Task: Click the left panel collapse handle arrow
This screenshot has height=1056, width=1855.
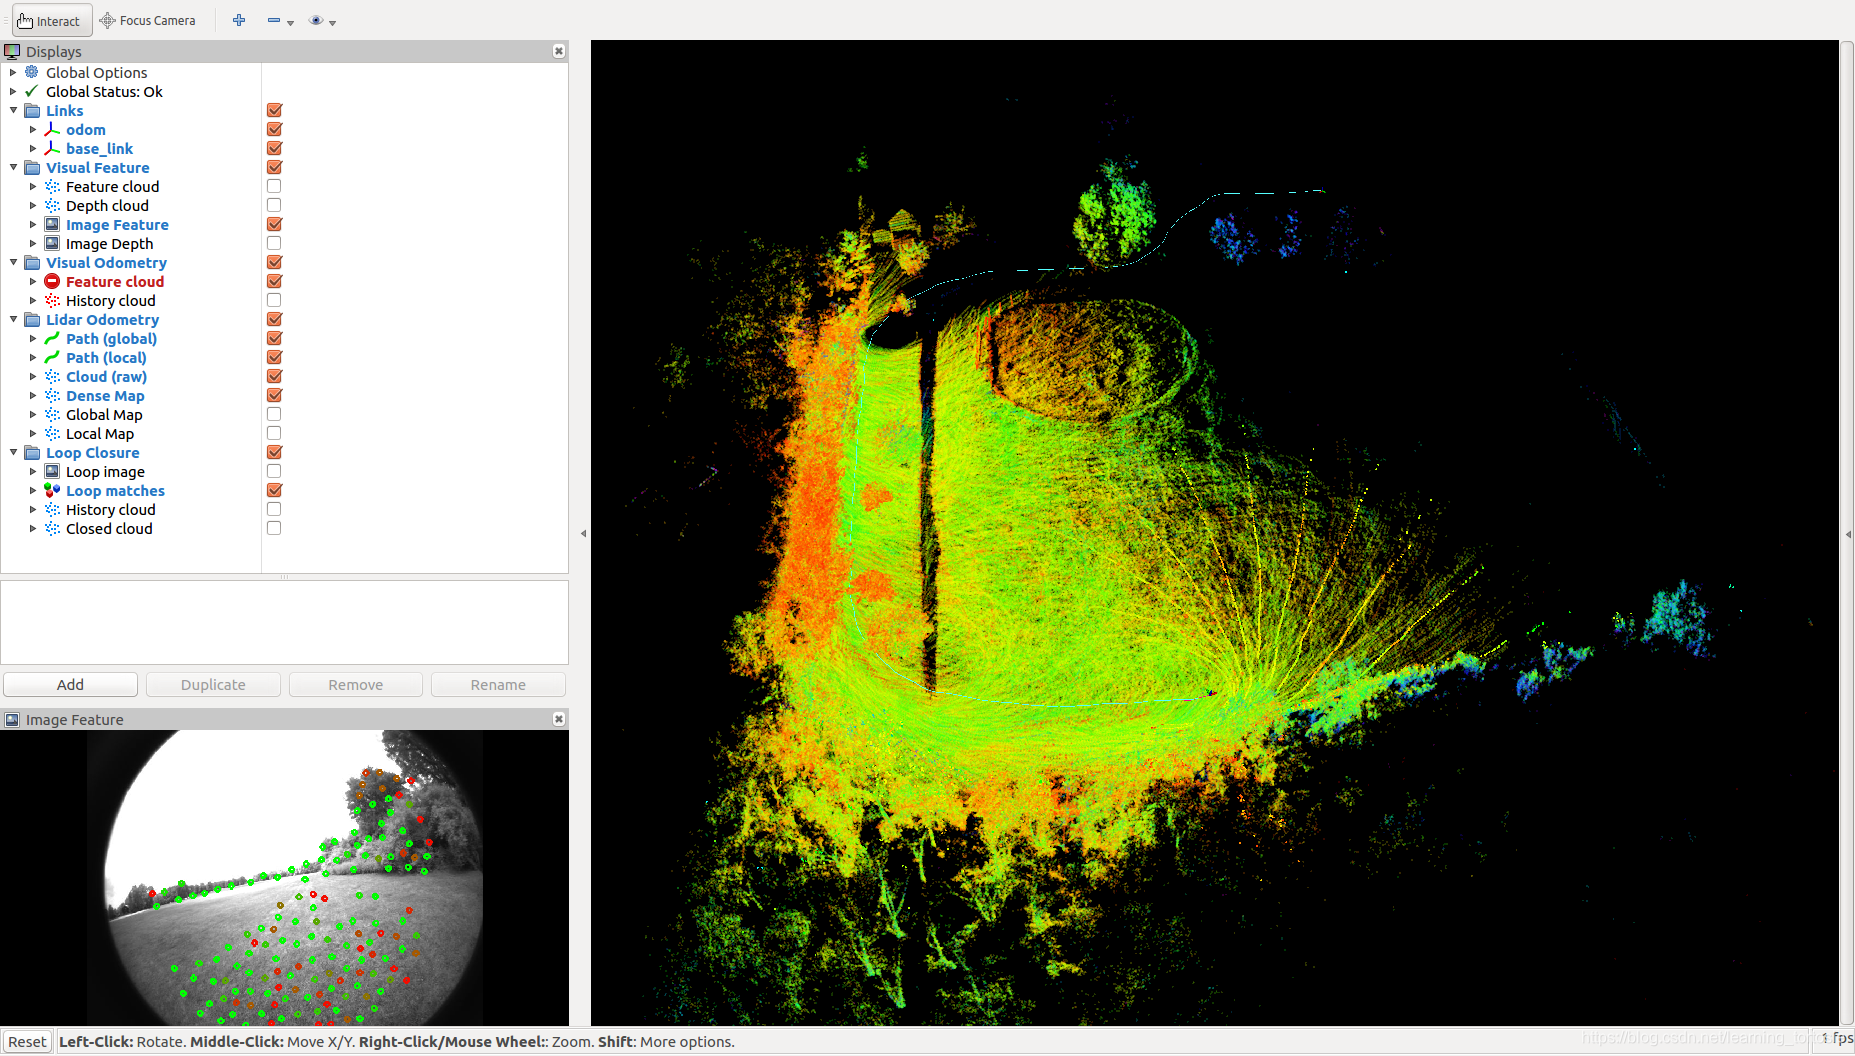Action: 583,533
